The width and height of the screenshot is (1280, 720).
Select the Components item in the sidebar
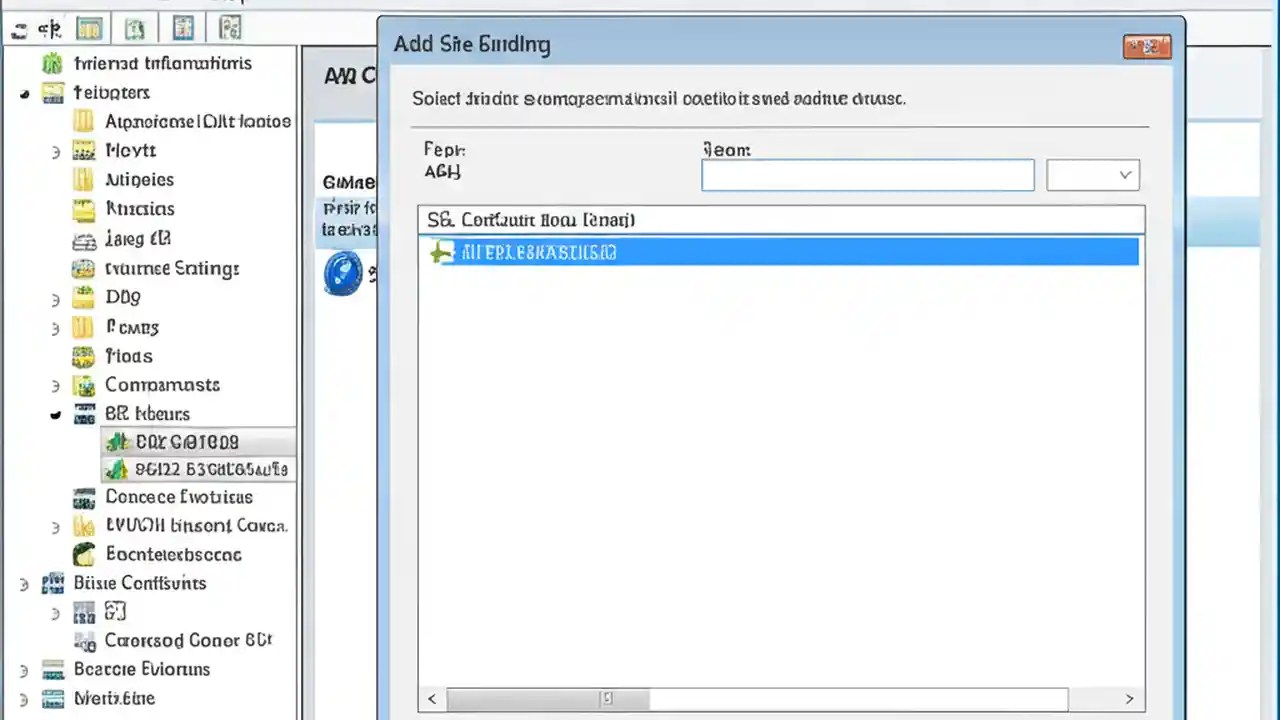click(x=162, y=385)
